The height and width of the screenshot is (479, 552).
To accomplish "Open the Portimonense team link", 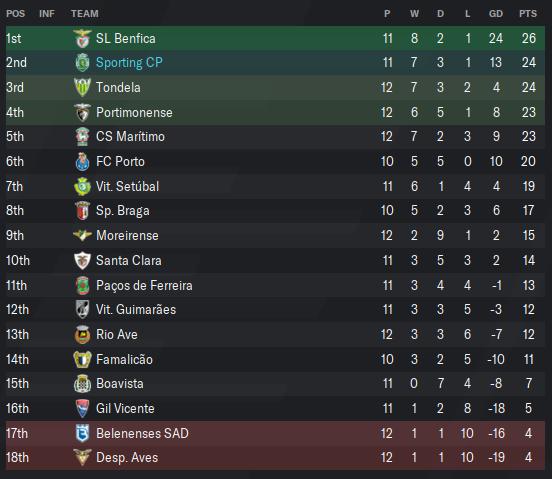I will pyautogui.click(x=134, y=113).
